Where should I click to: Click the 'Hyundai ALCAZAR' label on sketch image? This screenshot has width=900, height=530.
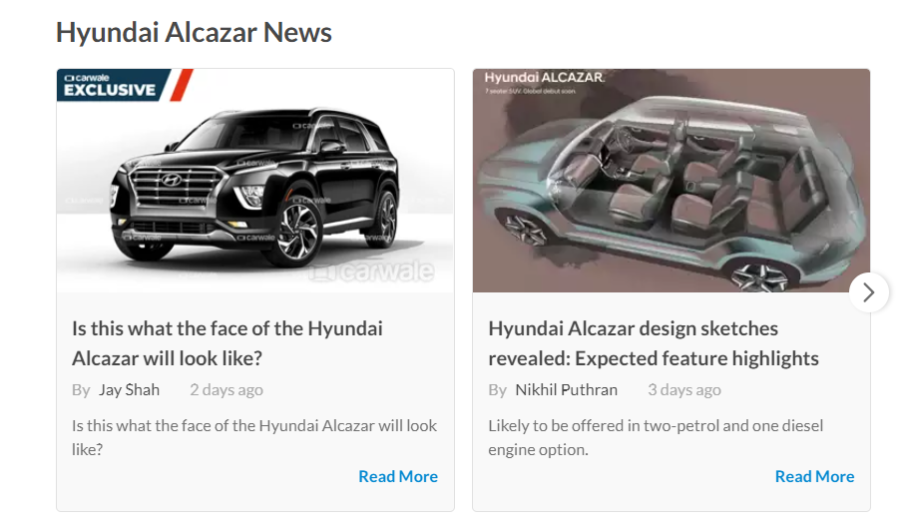click(x=544, y=78)
